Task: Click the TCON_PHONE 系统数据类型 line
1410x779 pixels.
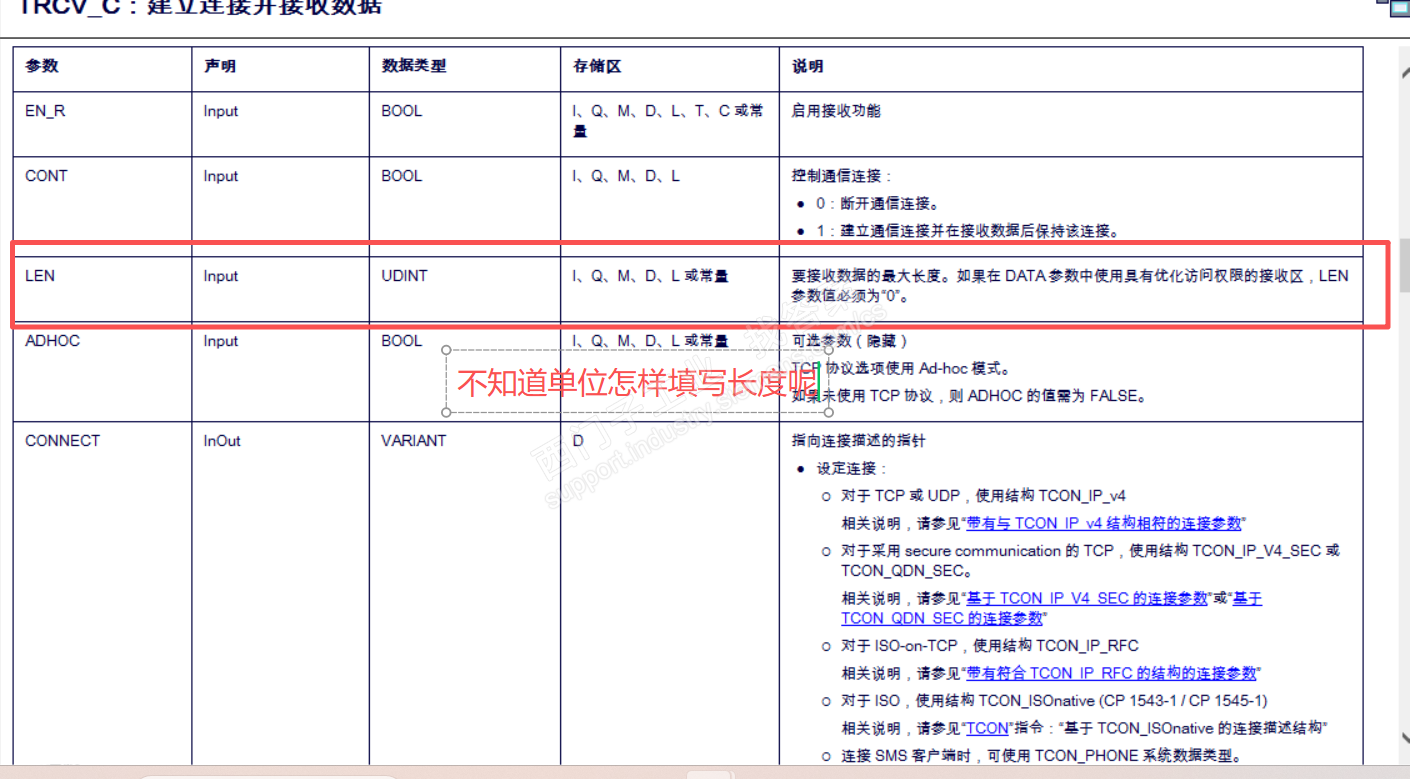Action: [x=1041, y=756]
